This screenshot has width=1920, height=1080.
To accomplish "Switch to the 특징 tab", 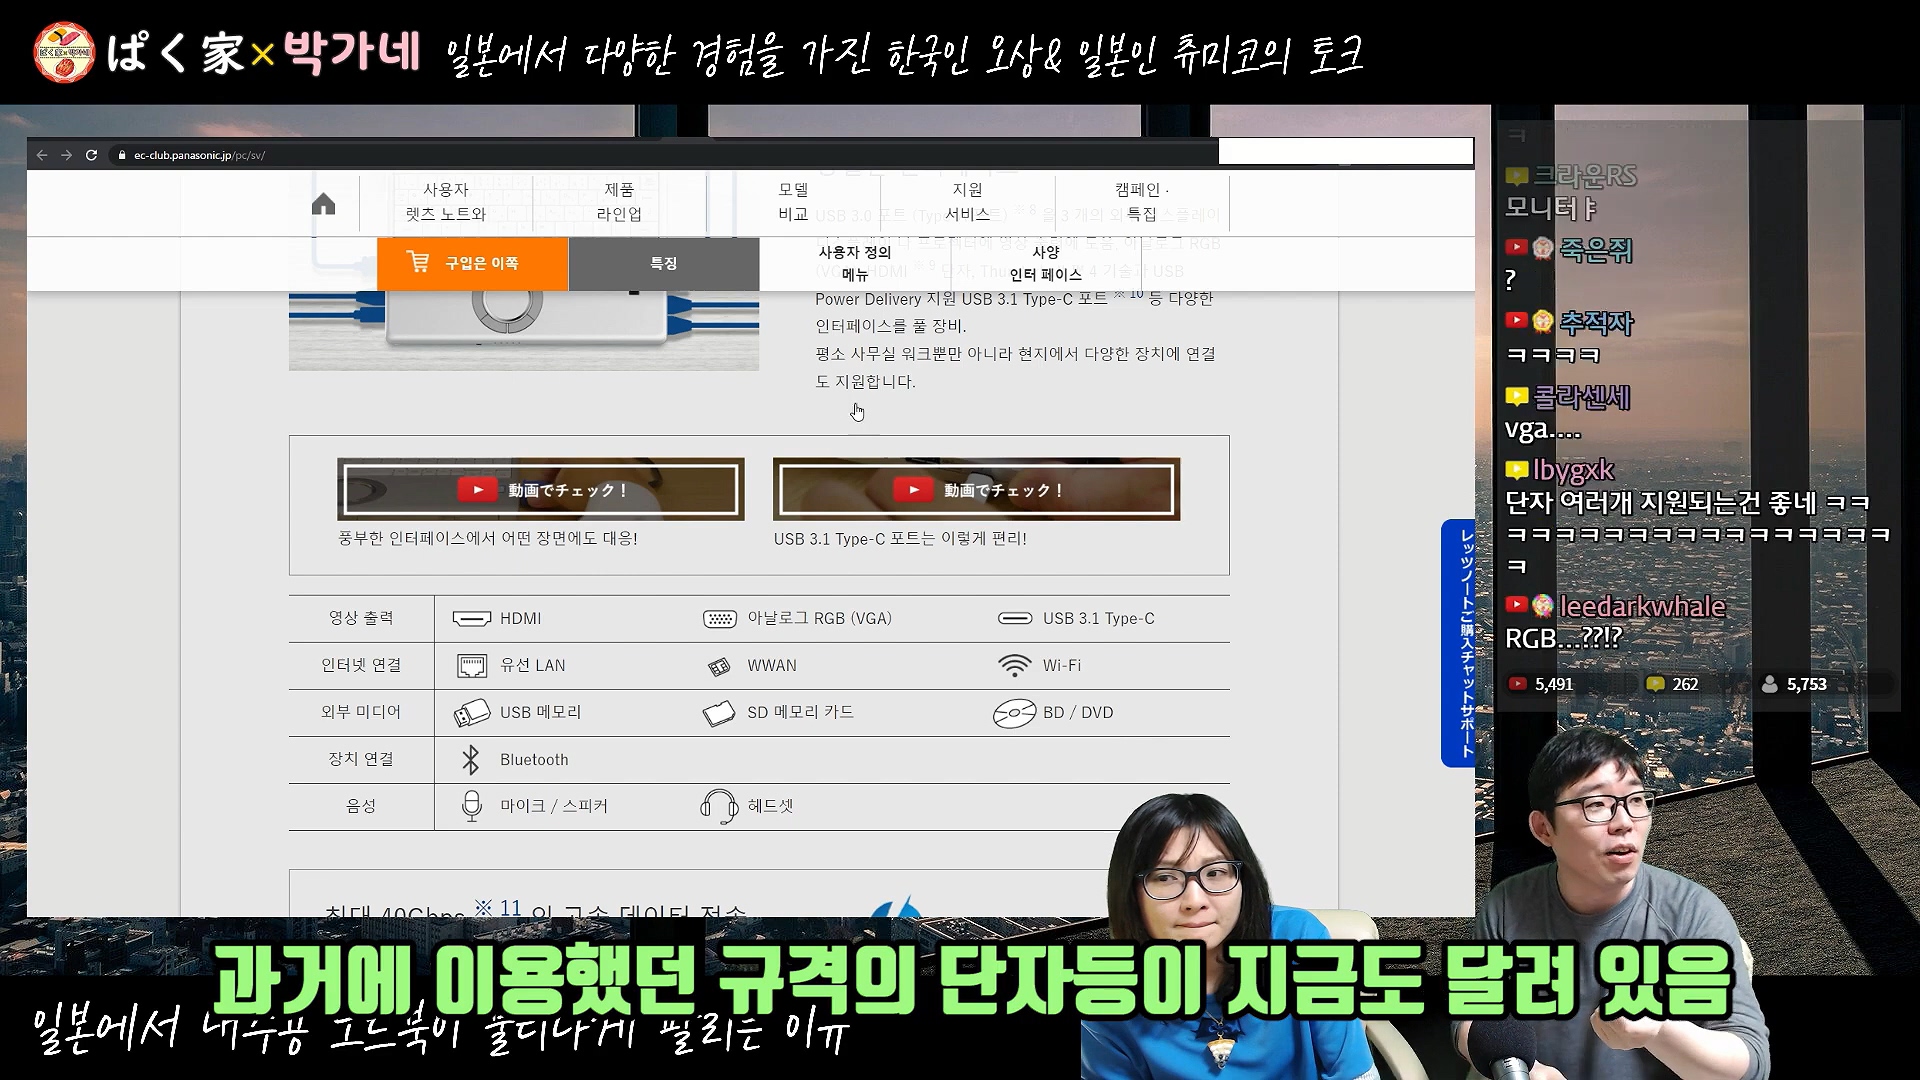I will coord(664,263).
